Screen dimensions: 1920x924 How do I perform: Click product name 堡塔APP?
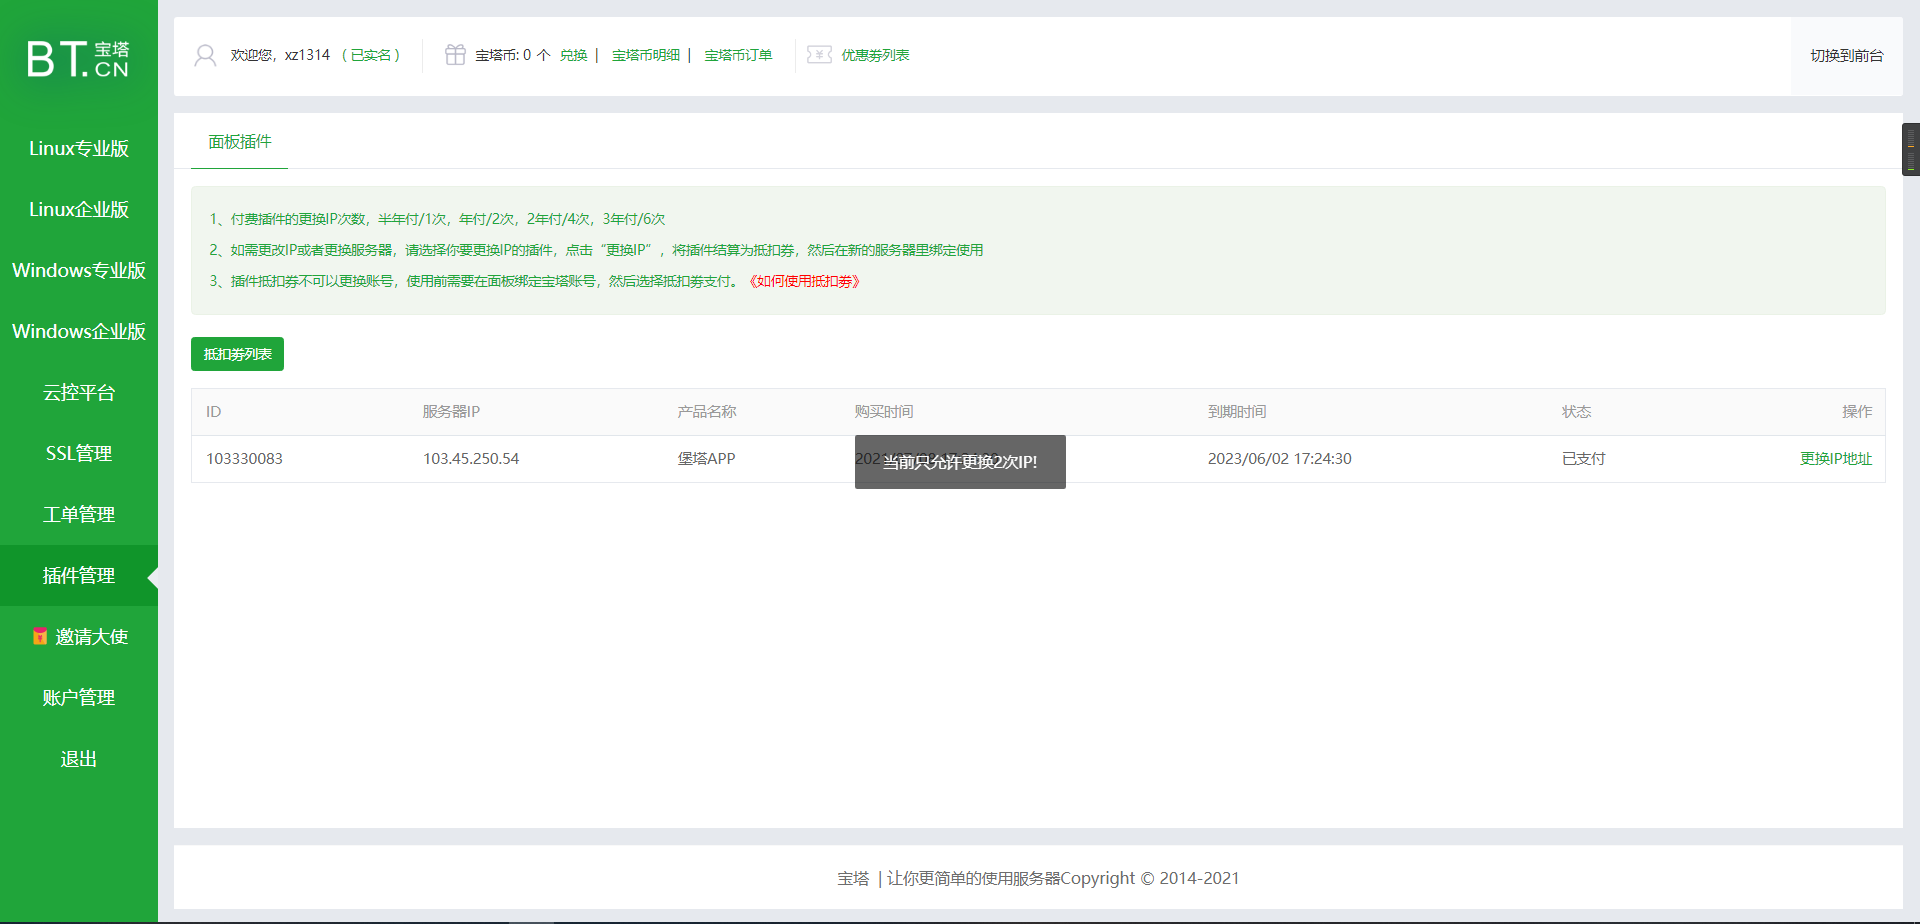[x=706, y=458]
